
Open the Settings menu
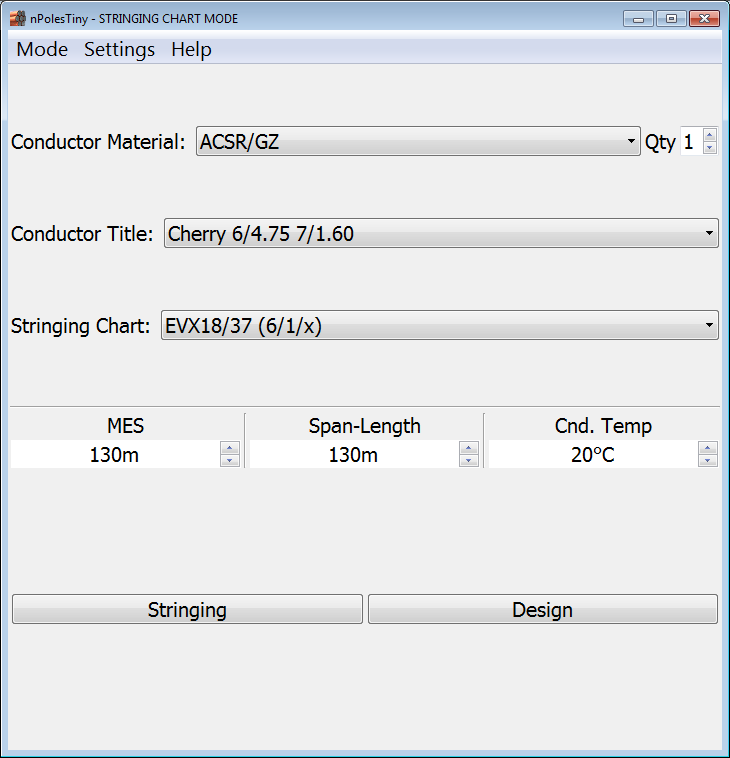coord(119,49)
